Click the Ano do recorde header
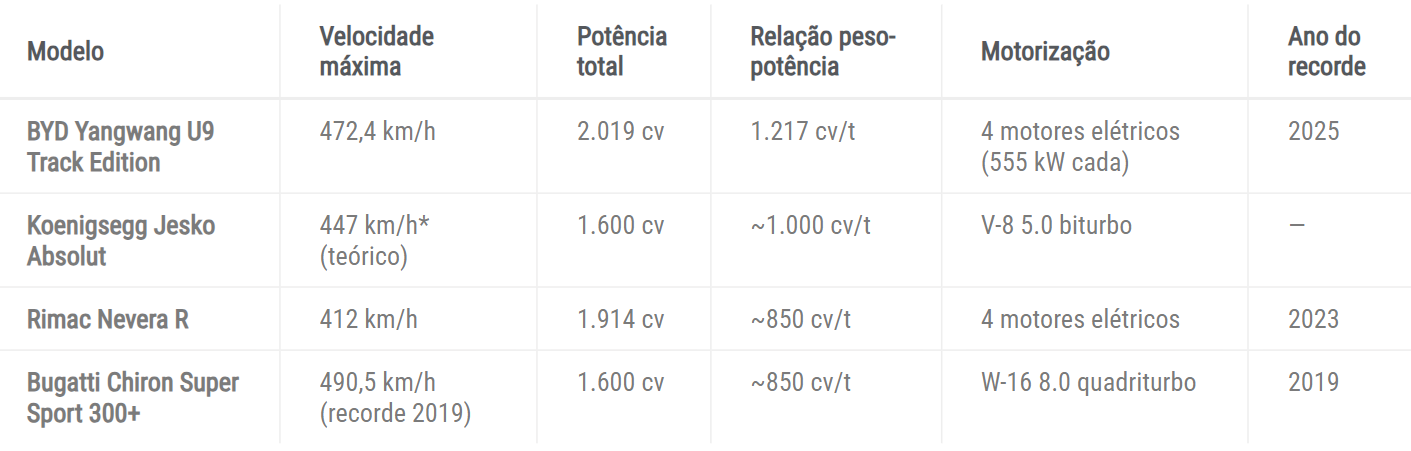Image resolution: width=1411 pixels, height=451 pixels. 1326,51
